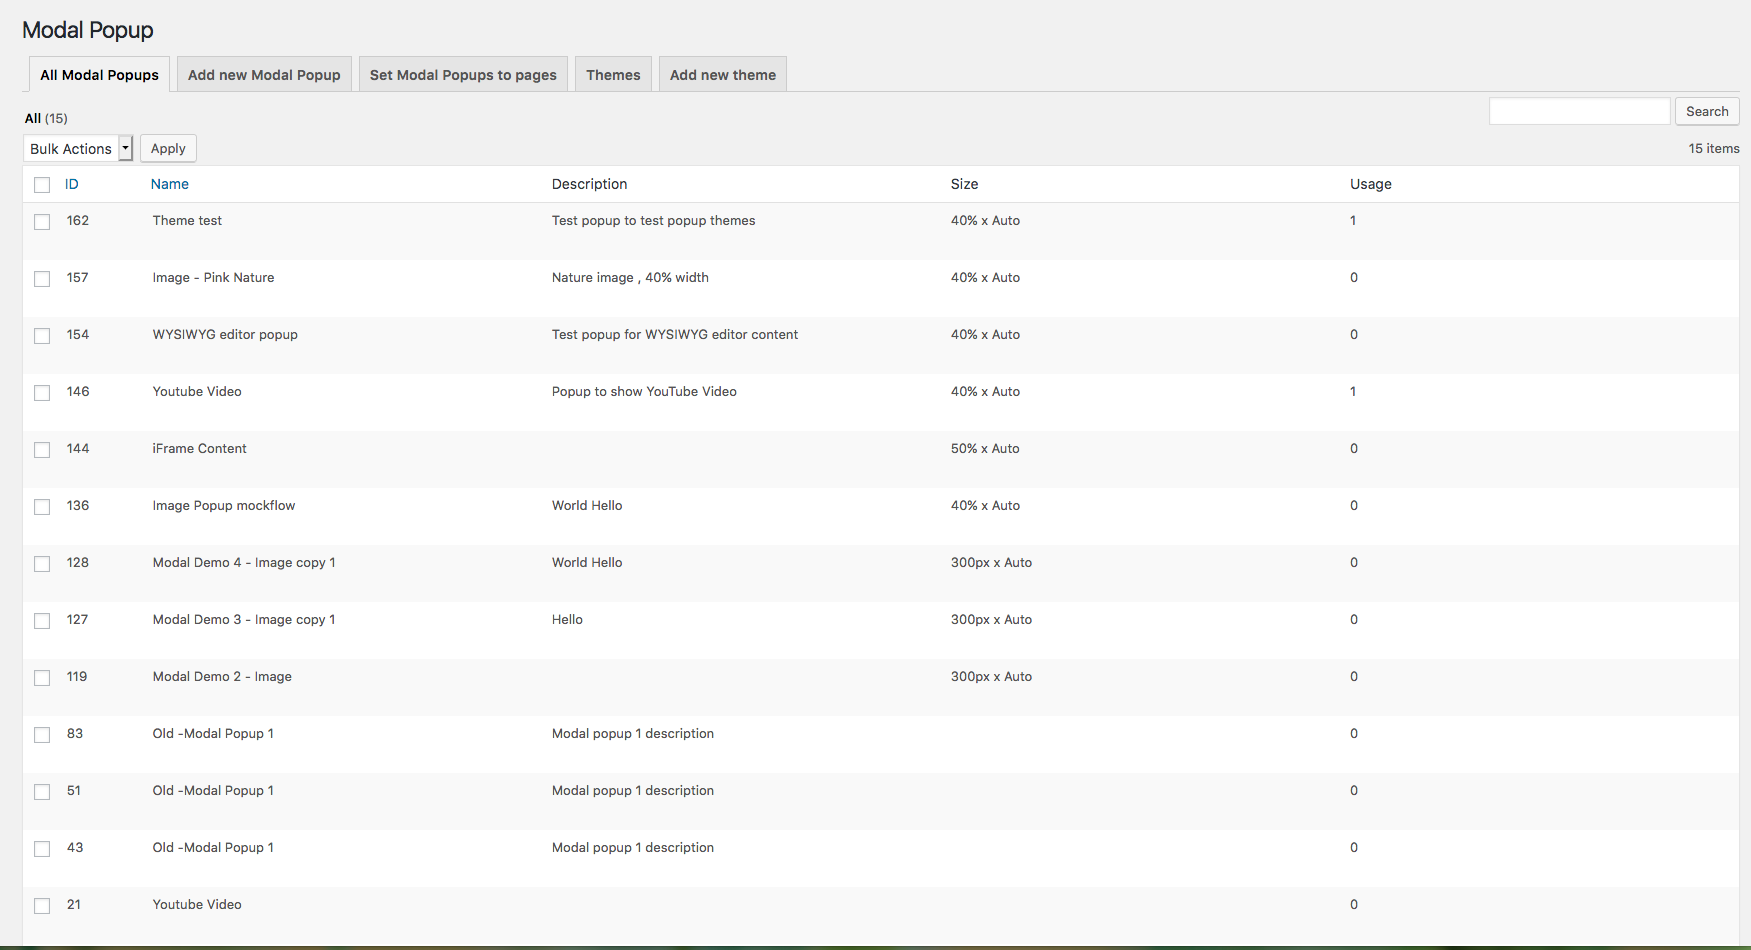Click 'Youtube Video' in row 21

click(x=197, y=905)
